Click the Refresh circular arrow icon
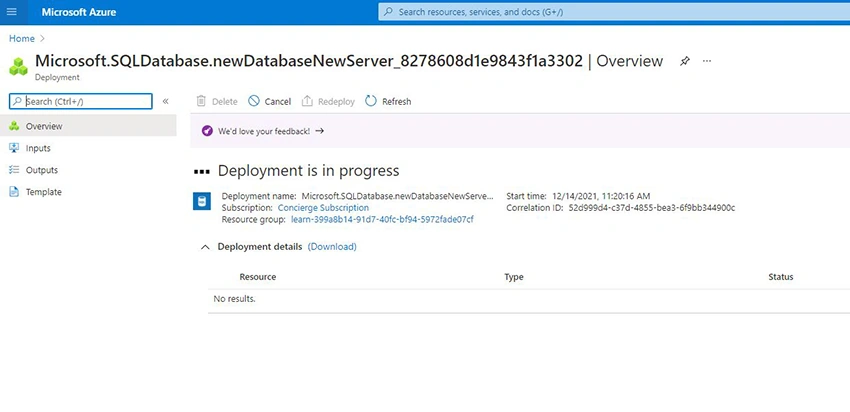The height and width of the screenshot is (412, 850). pyautogui.click(x=371, y=101)
